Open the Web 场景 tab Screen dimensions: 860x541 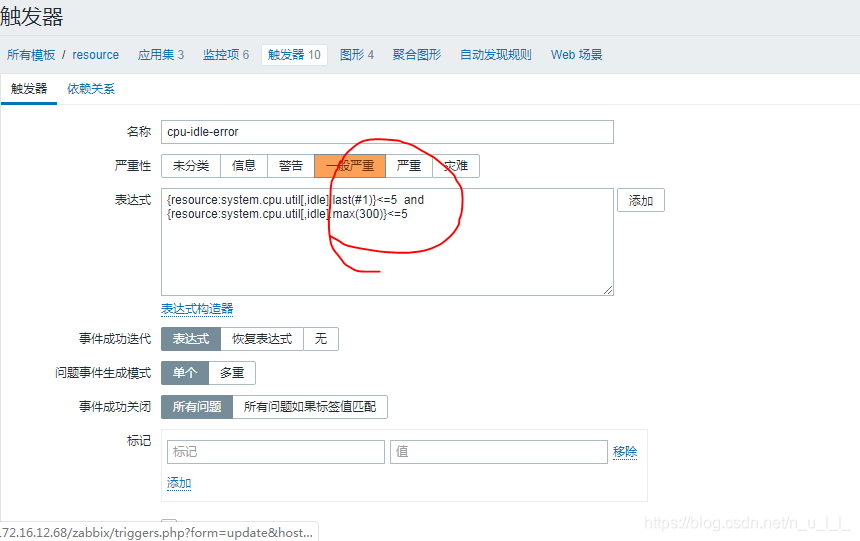576,55
